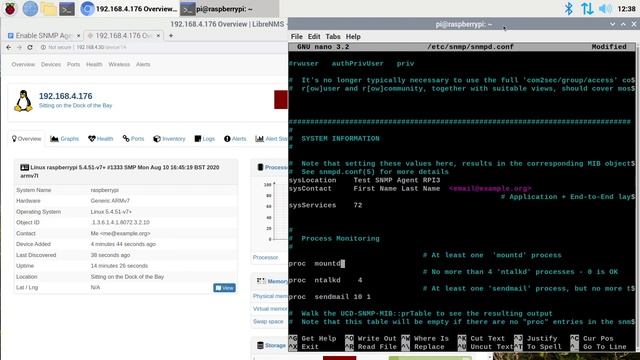Open the Physical memory link

[x=270, y=296]
